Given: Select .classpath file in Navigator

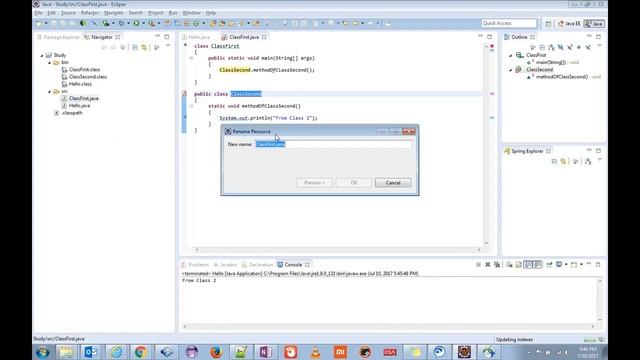Looking at the screenshot, I should 72,113.
